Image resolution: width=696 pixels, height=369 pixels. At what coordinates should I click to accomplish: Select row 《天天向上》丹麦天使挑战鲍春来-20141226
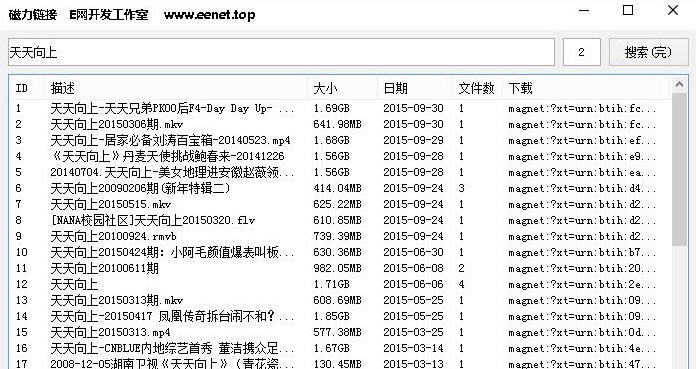[x=340, y=156]
